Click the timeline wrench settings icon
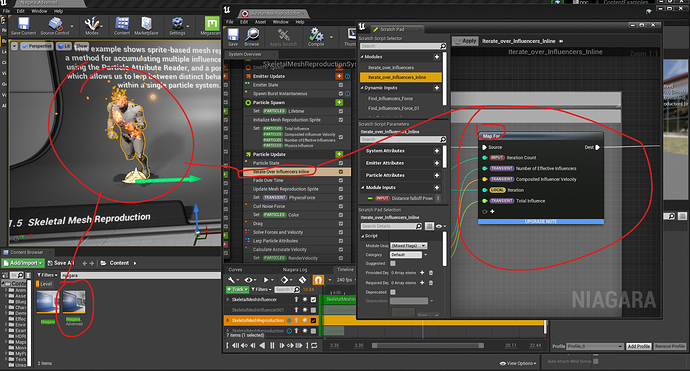 (231, 280)
